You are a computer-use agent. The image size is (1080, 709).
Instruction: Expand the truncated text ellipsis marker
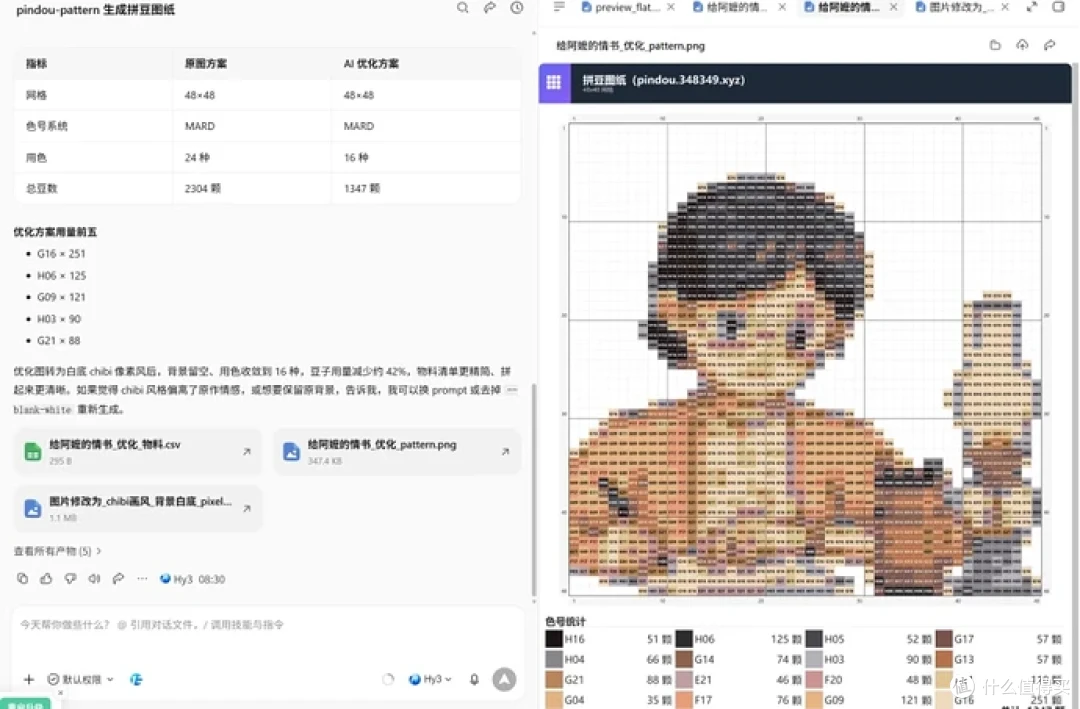coord(512,390)
